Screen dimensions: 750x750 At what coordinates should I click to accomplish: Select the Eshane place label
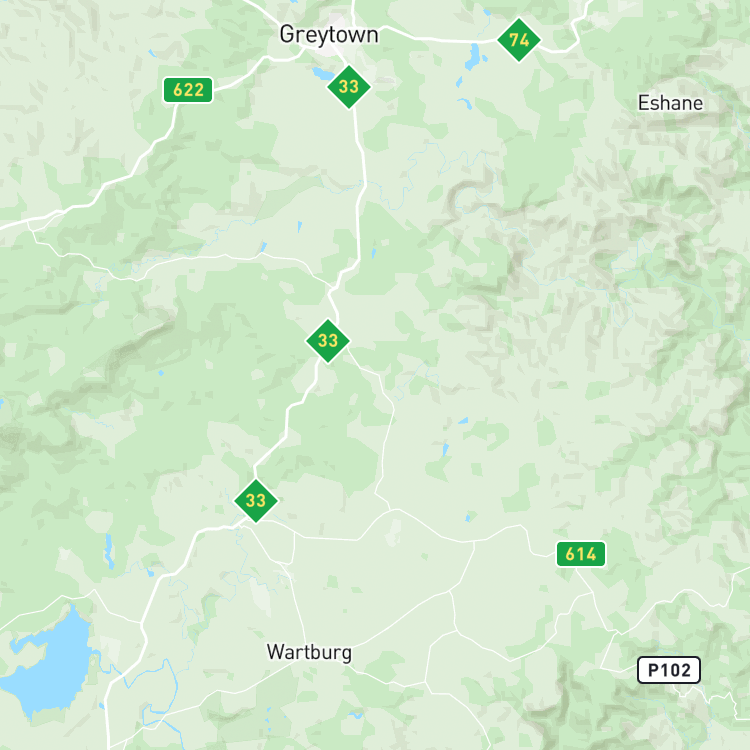670,103
